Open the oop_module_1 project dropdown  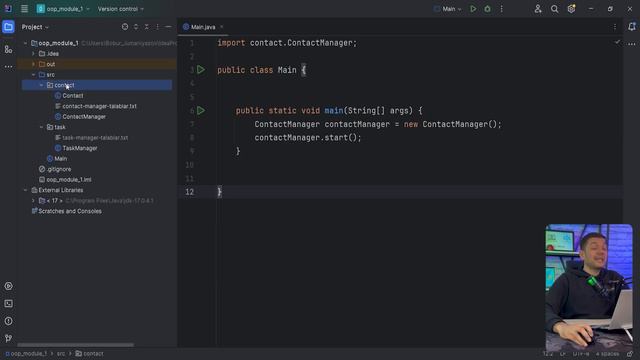(x=63, y=9)
